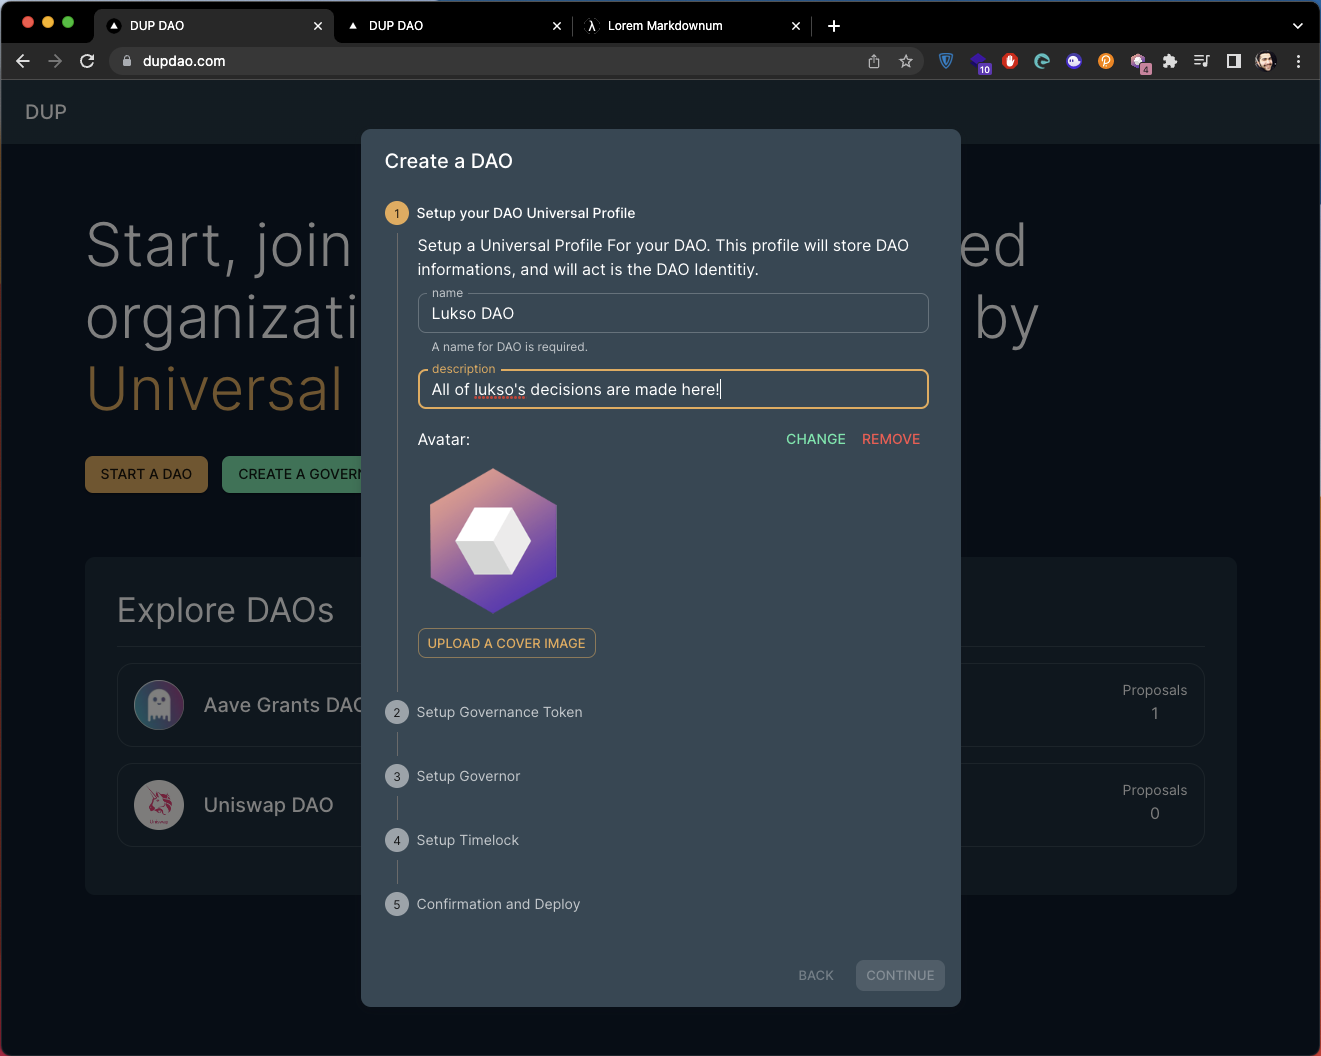The width and height of the screenshot is (1321, 1056).
Task: Click REMOVE to delete avatar
Action: tap(891, 439)
